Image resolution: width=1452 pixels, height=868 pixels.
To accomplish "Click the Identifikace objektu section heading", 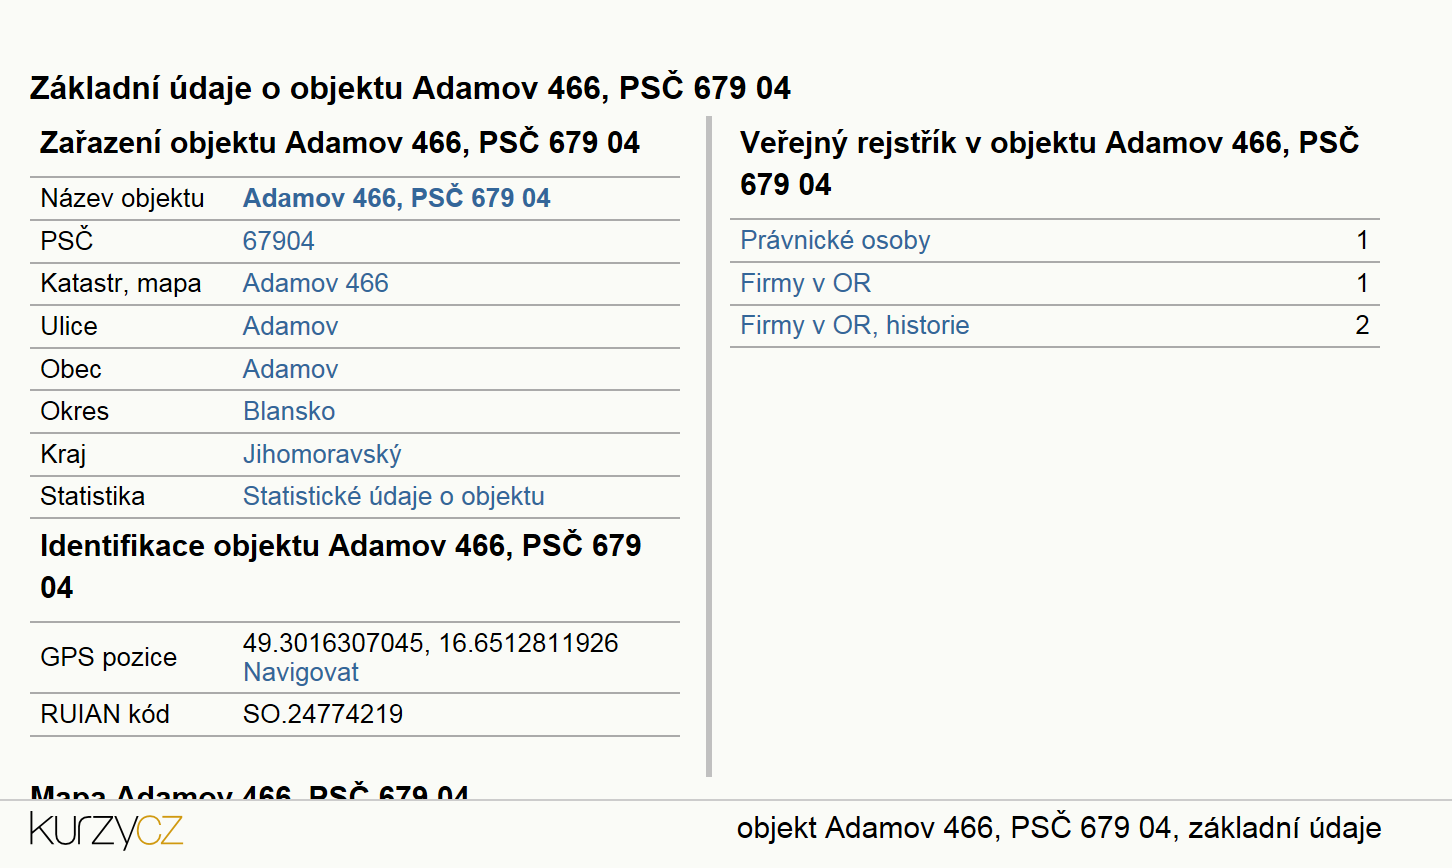I will (340, 566).
